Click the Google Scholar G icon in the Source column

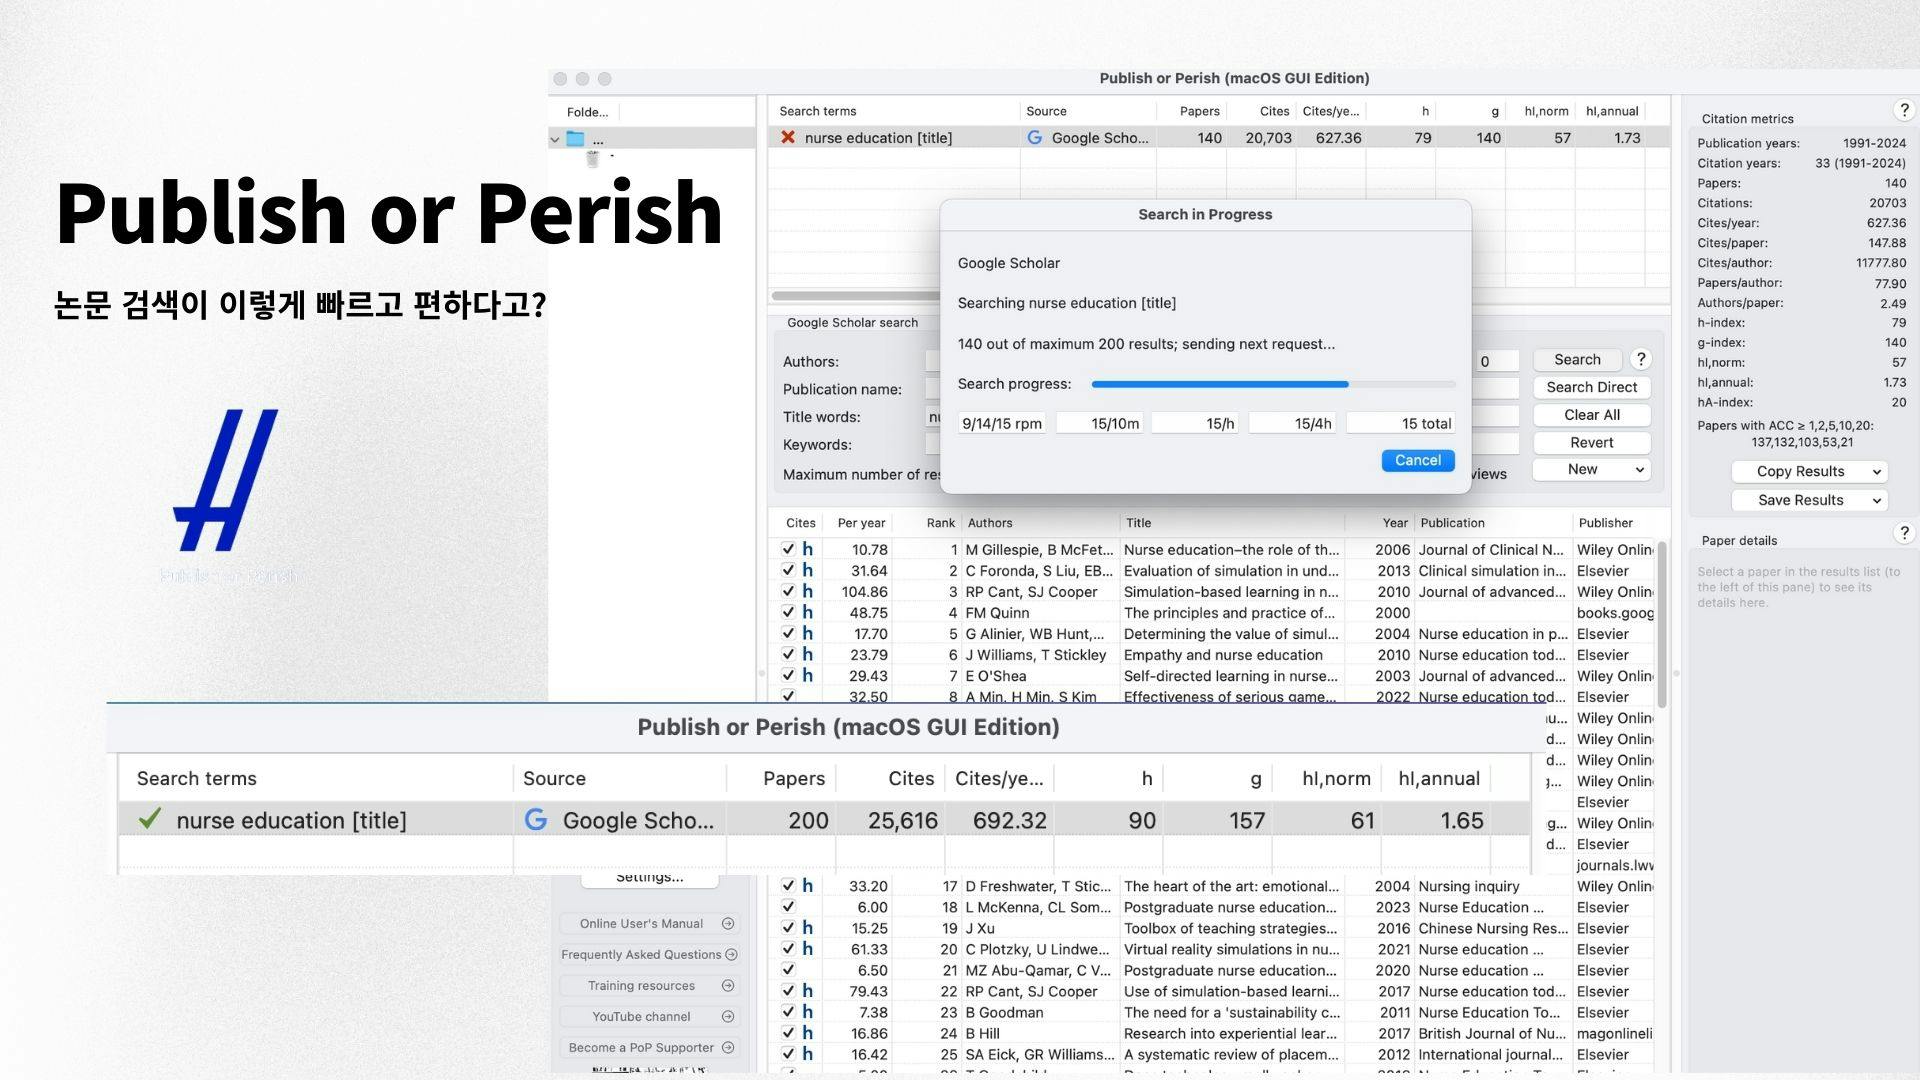(1035, 138)
